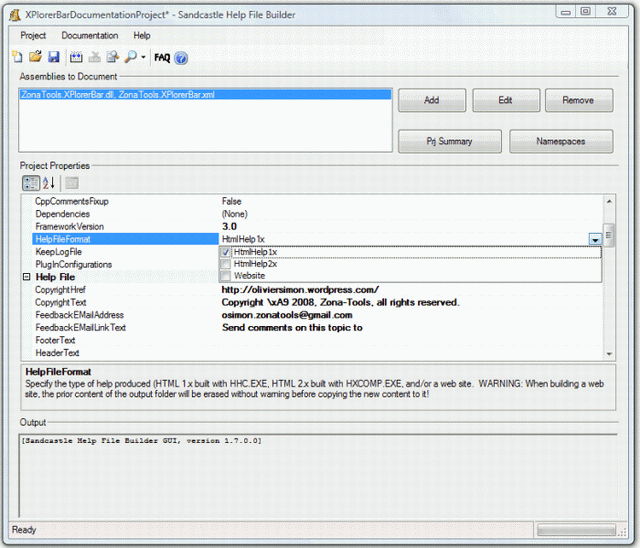Image resolution: width=640 pixels, height=548 pixels.
Task: Click the Sandcastle app icon in the title bar
Action: 15,15
